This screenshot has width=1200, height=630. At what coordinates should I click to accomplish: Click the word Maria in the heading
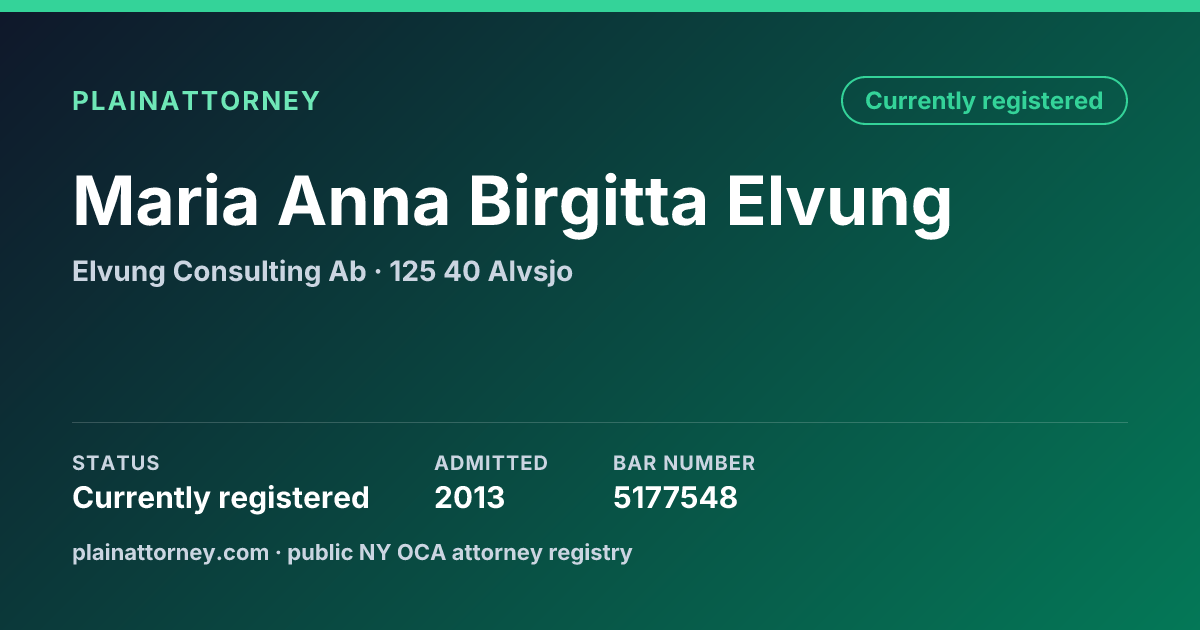[x=166, y=202]
